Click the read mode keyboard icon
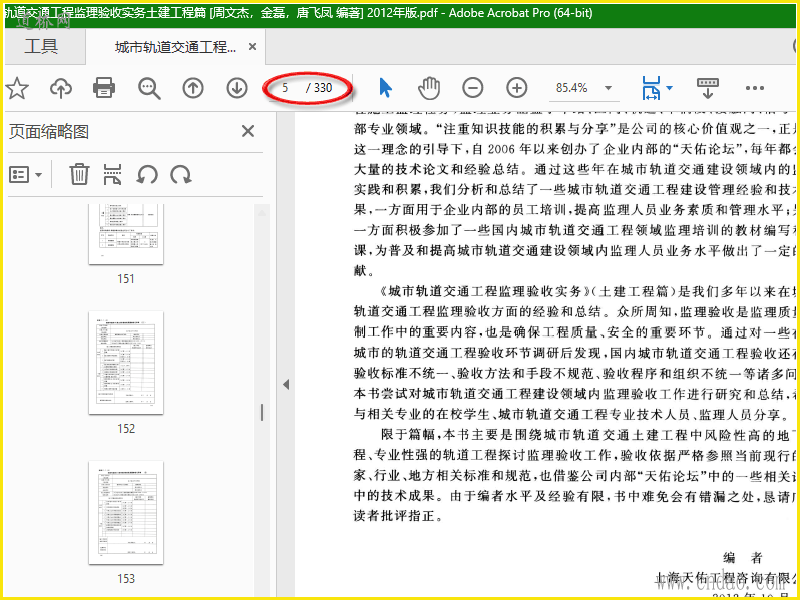The width and height of the screenshot is (800, 600). click(x=708, y=88)
